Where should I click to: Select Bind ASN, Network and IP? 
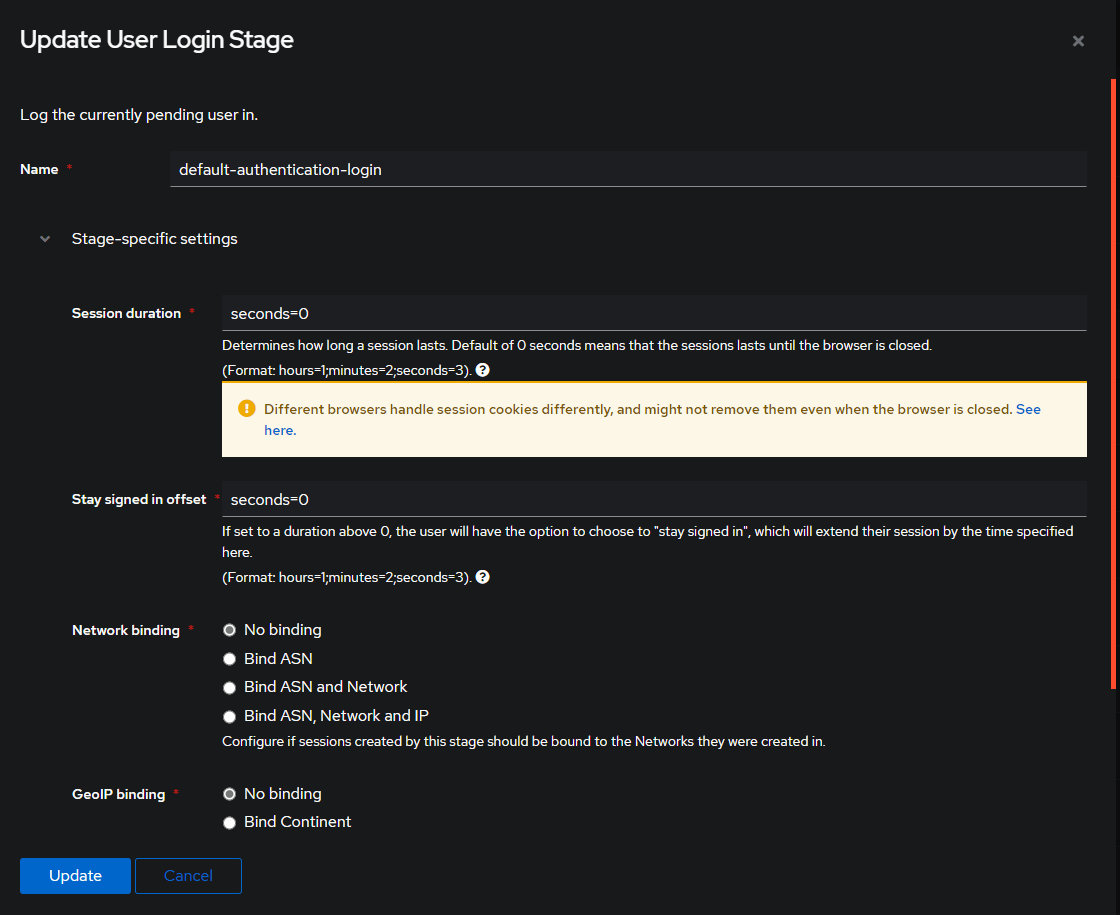pyautogui.click(x=230, y=717)
